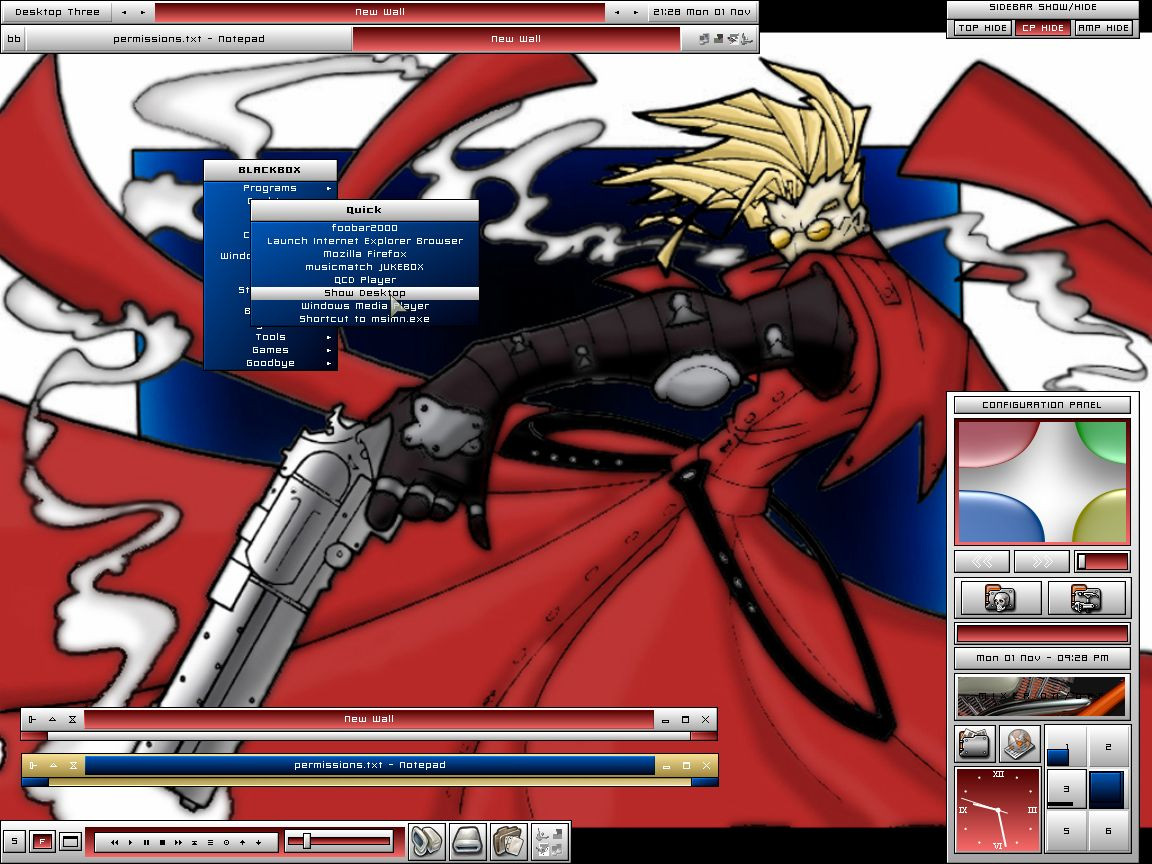Toggle the AMP HIDE sidebar button
This screenshot has height=864, width=1152.
(1103, 28)
